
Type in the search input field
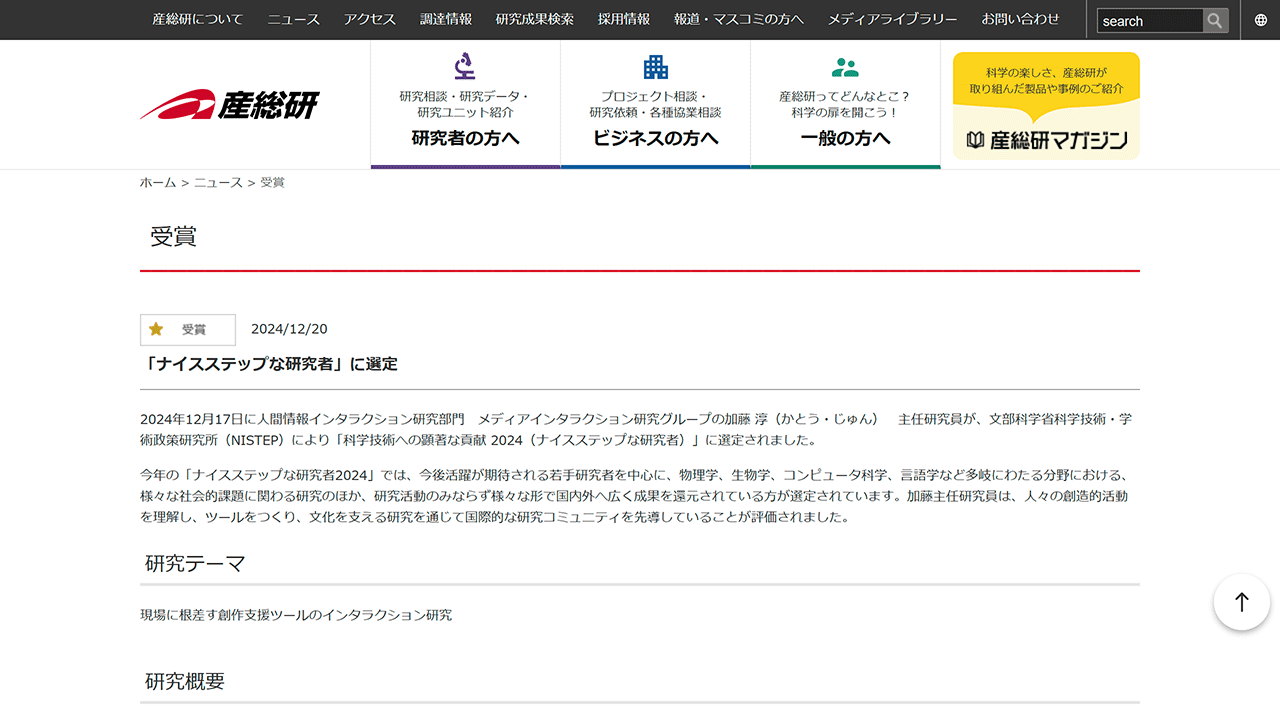click(1149, 21)
